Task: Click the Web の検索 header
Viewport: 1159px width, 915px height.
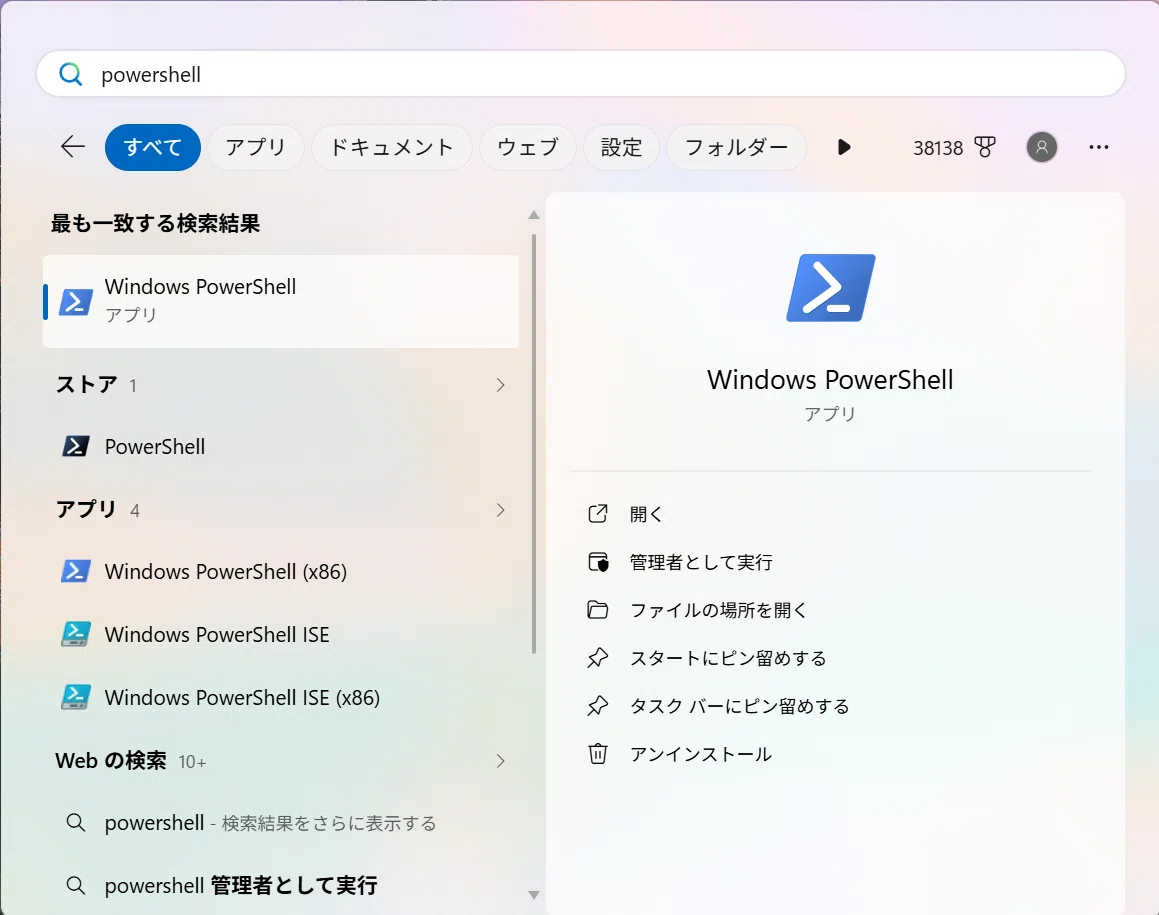Action: coord(111,761)
